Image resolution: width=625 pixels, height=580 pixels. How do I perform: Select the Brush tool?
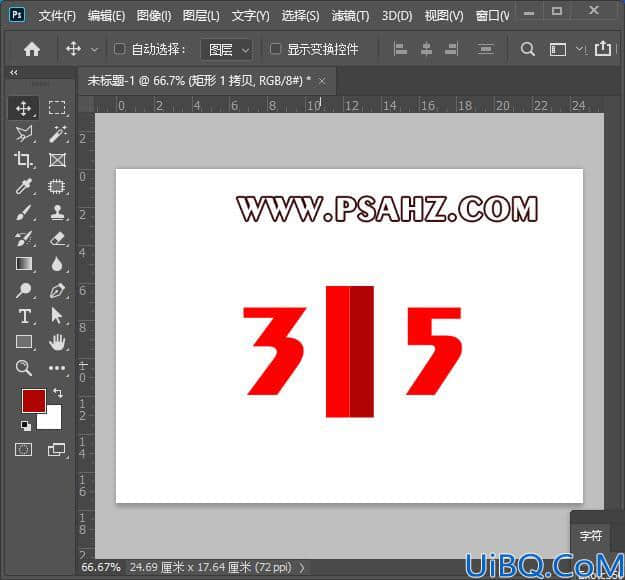coord(24,212)
